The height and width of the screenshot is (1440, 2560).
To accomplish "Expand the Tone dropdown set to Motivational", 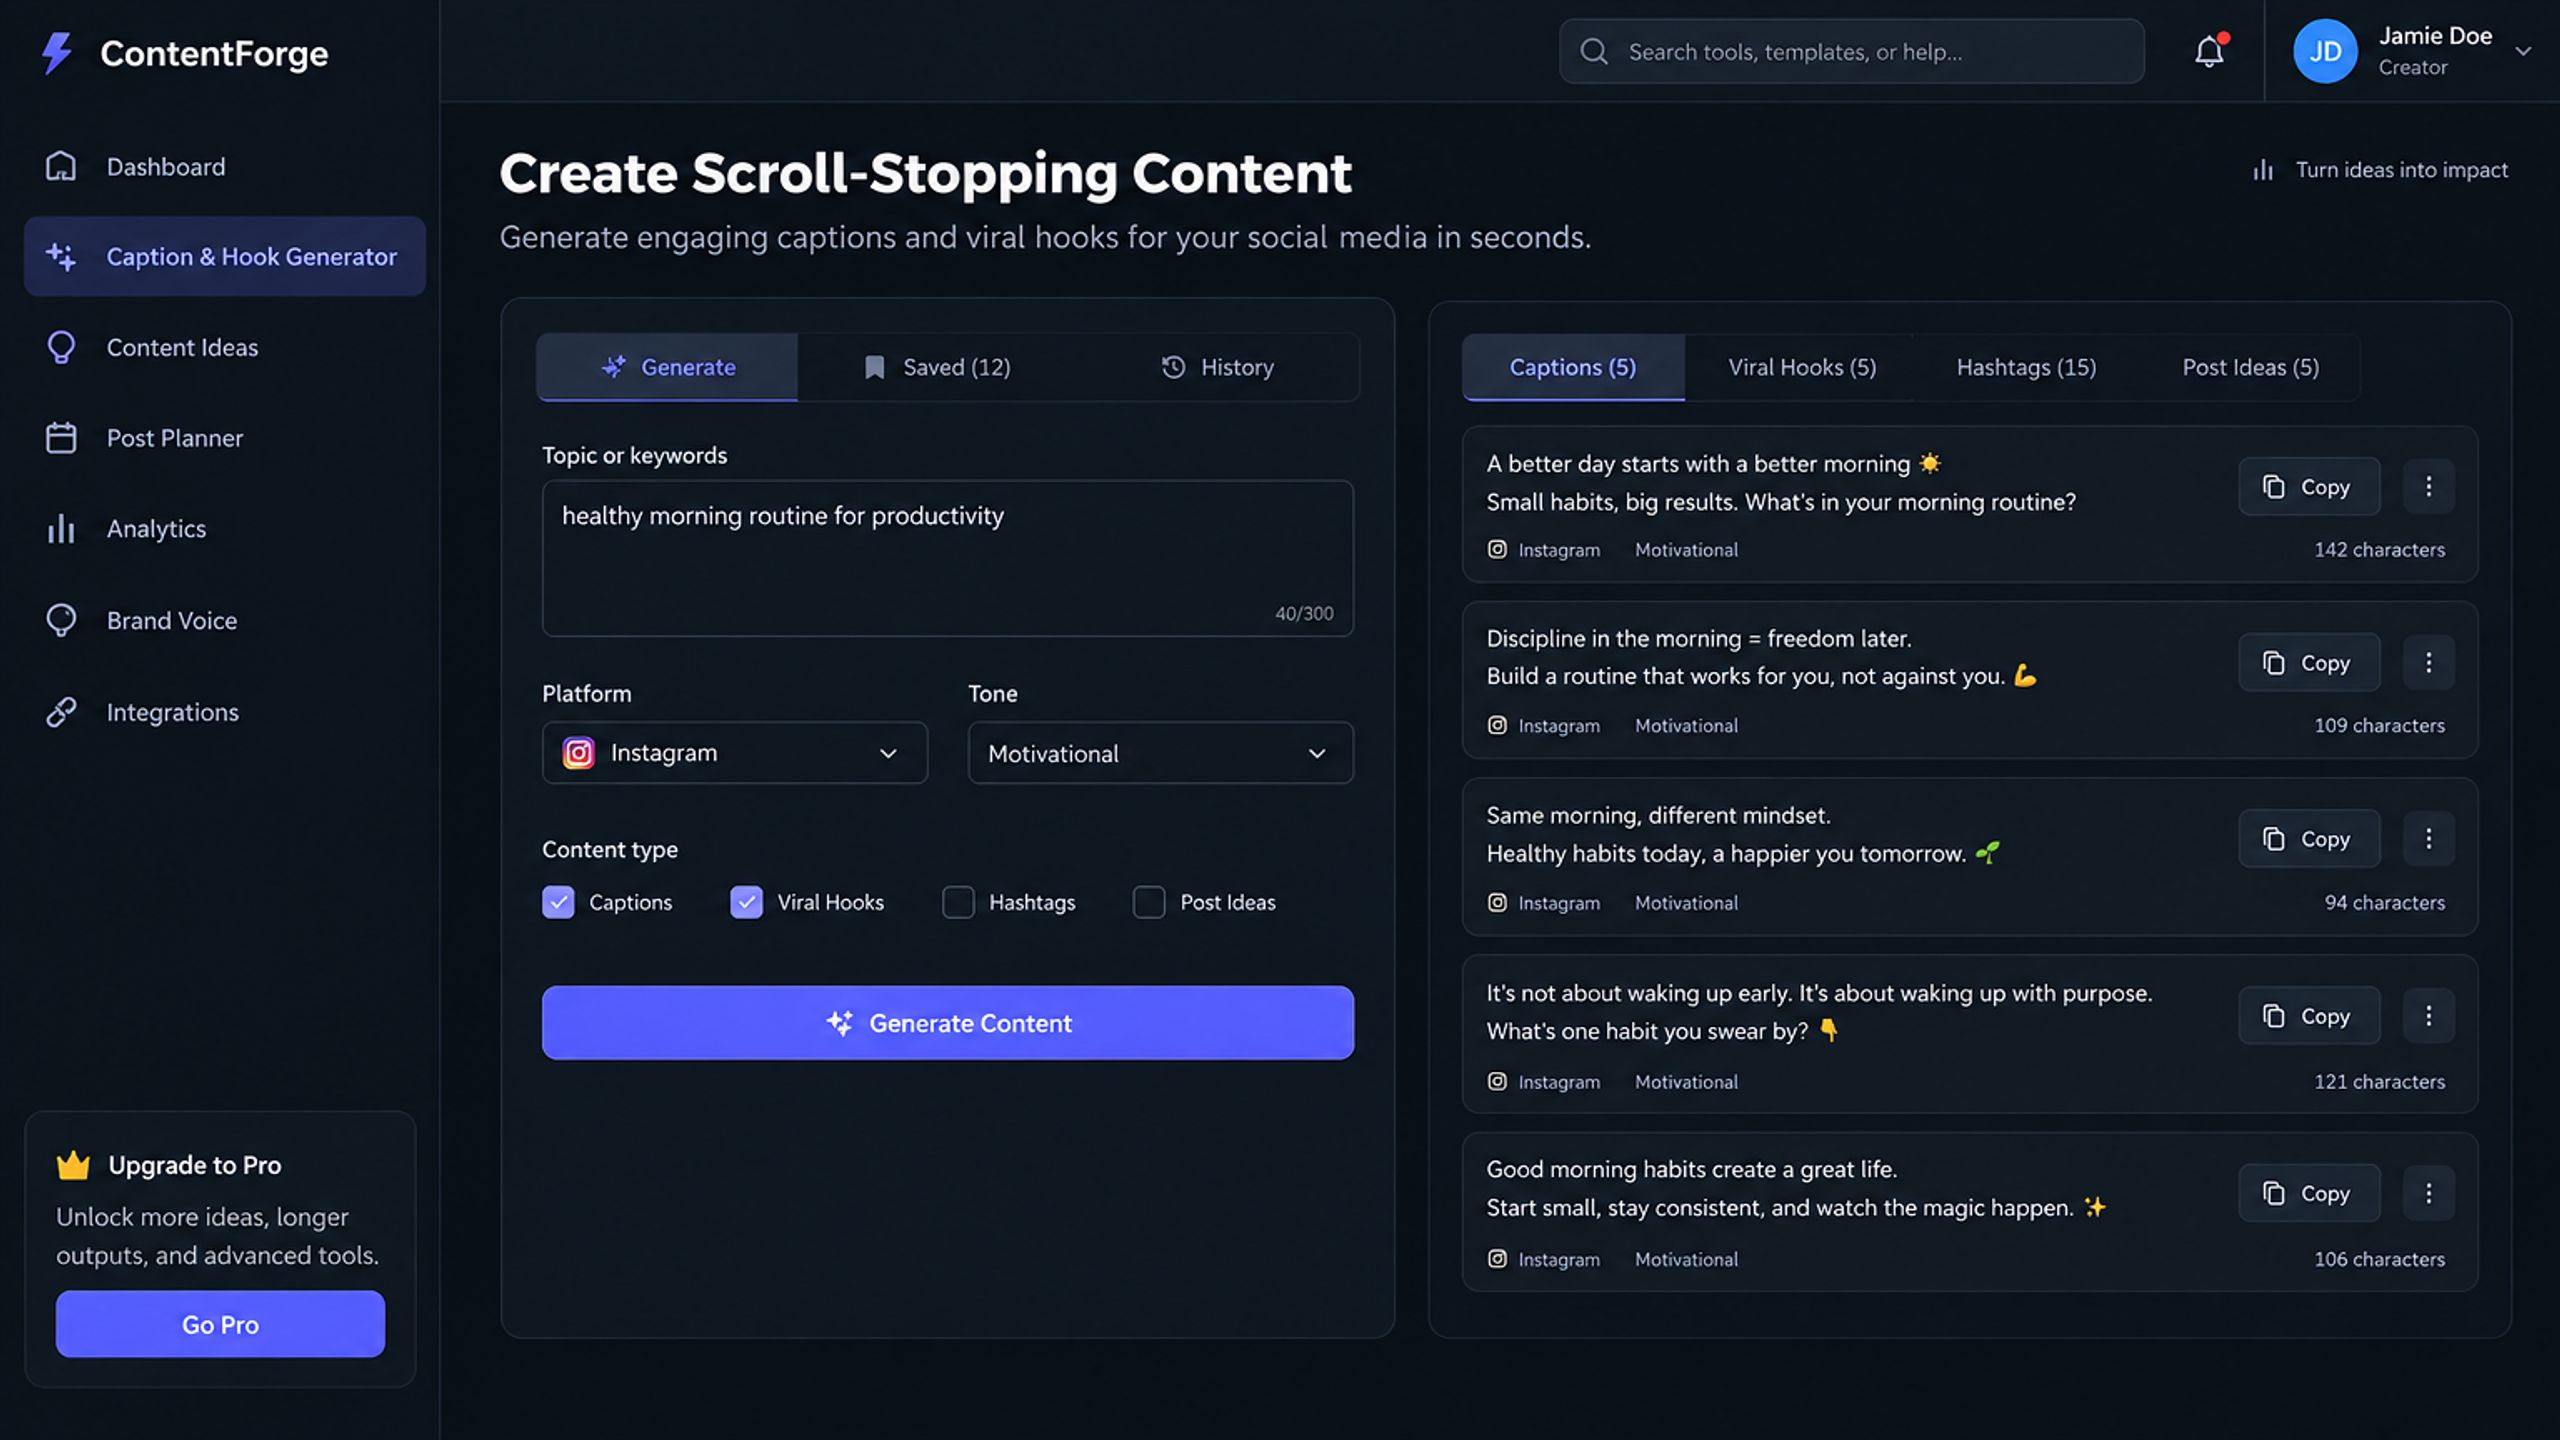I will click(1161, 753).
